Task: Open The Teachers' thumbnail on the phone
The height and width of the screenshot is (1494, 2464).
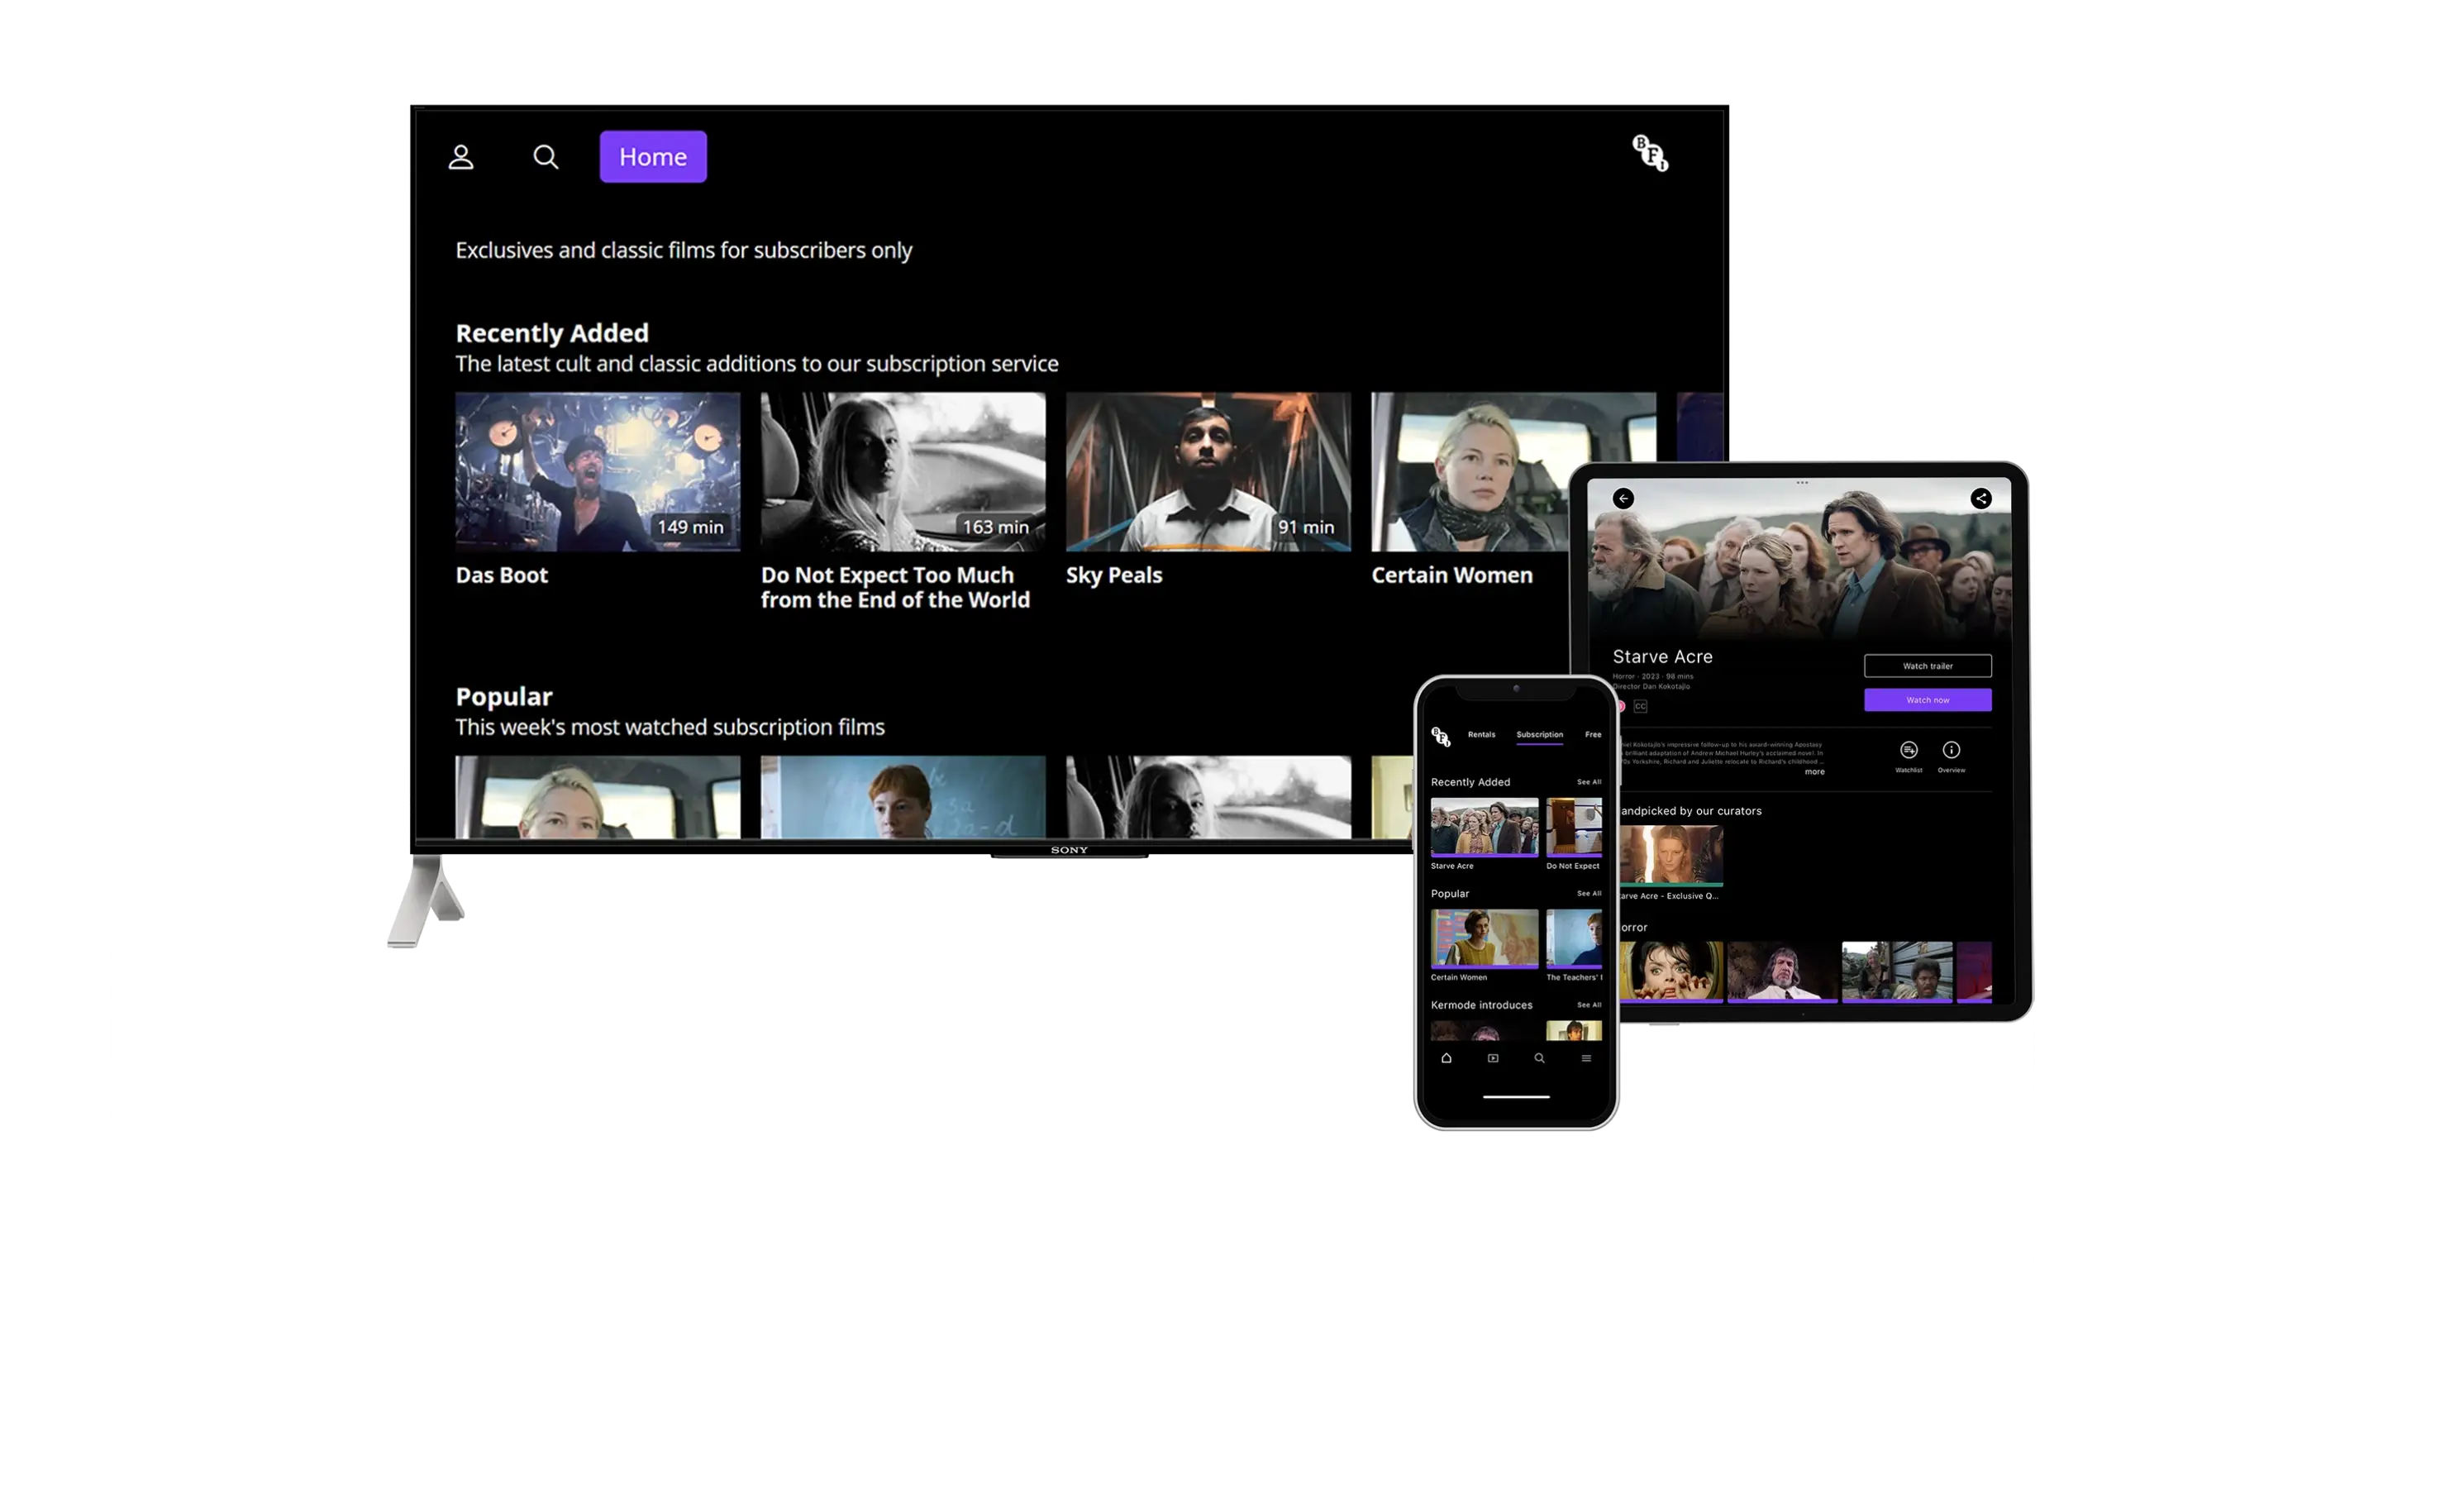Action: tap(1574, 939)
